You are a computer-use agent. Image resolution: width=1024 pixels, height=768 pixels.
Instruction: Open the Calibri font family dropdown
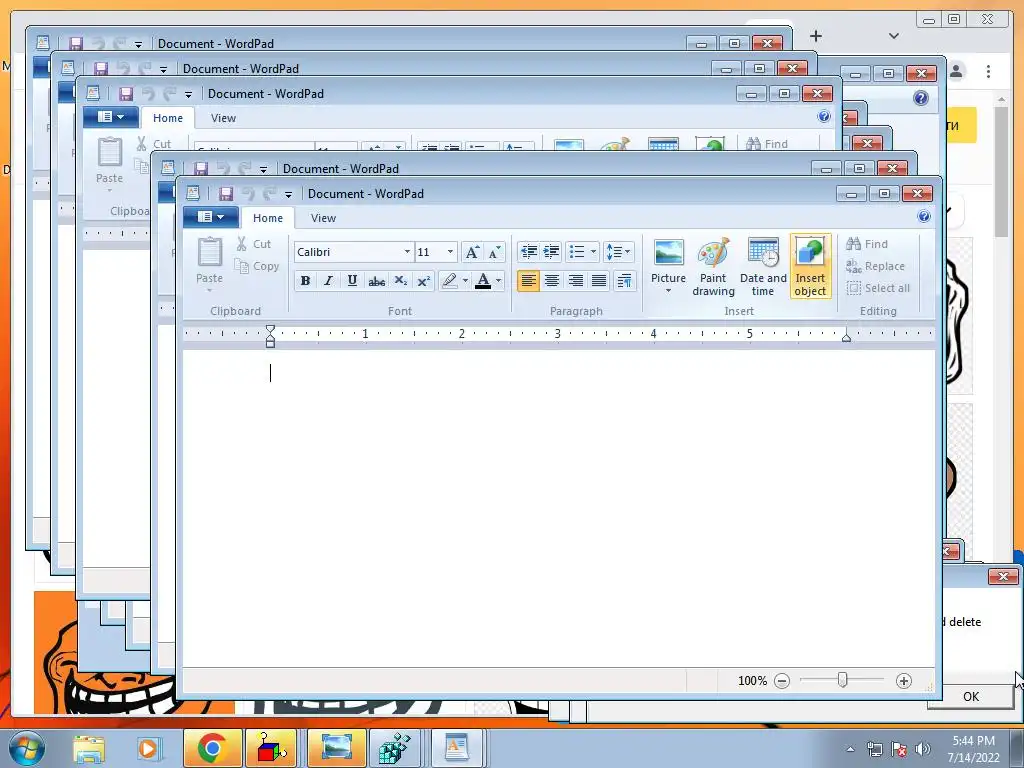click(407, 252)
